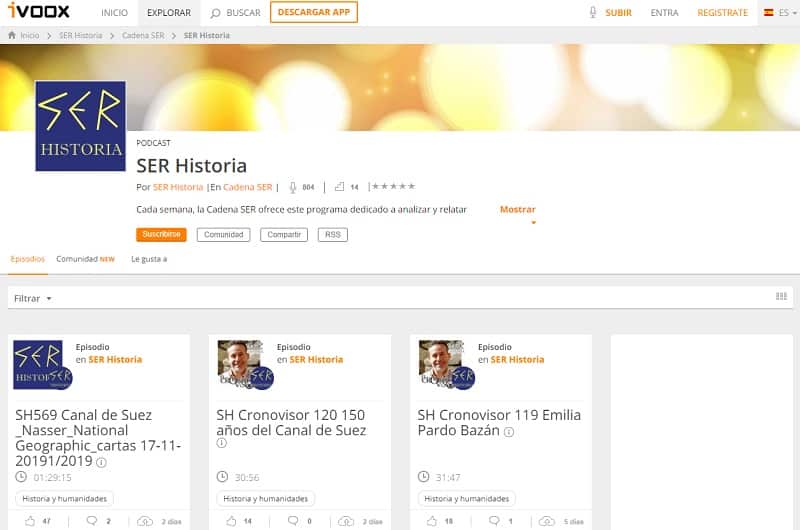Click the star rating of the podcast
The width and height of the screenshot is (800, 530).
coord(393,186)
